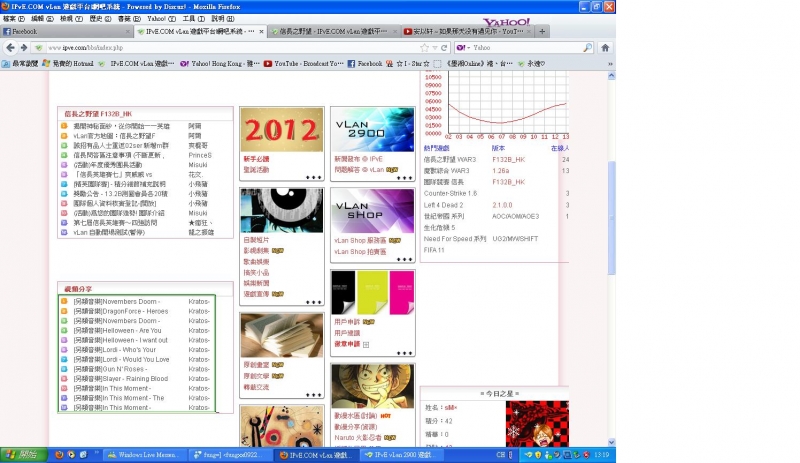The image size is (800, 463).
Task: Switch to the YouTube tab
Action: click(467, 31)
